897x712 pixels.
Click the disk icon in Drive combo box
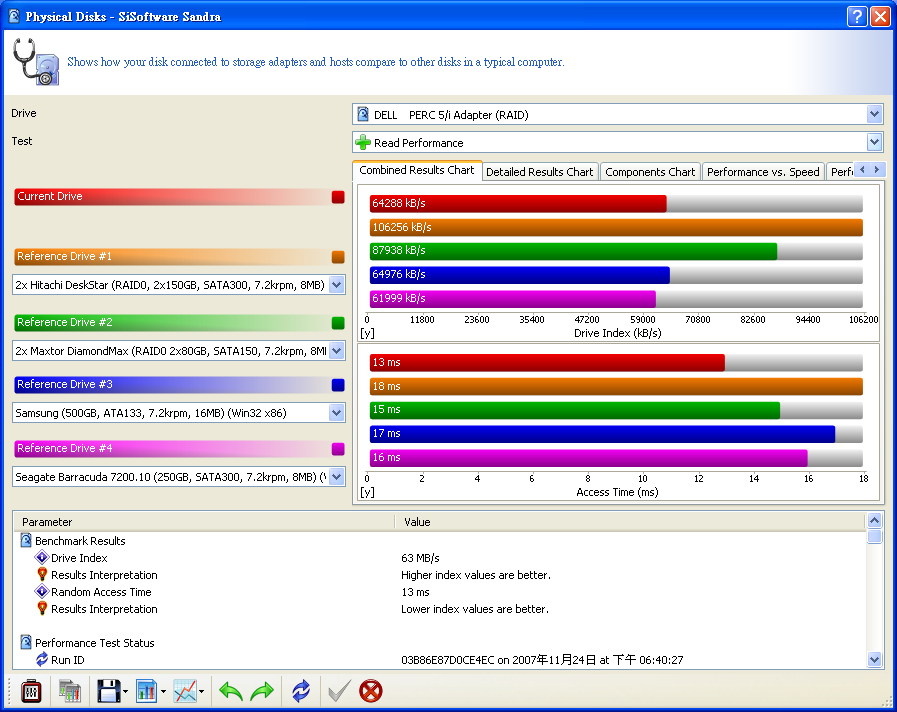pos(363,114)
